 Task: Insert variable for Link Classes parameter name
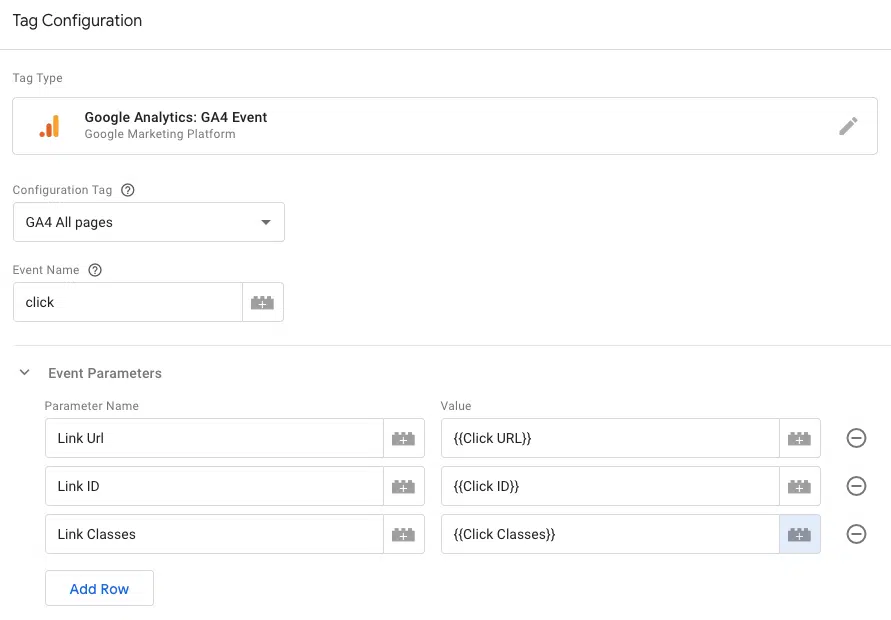point(403,534)
